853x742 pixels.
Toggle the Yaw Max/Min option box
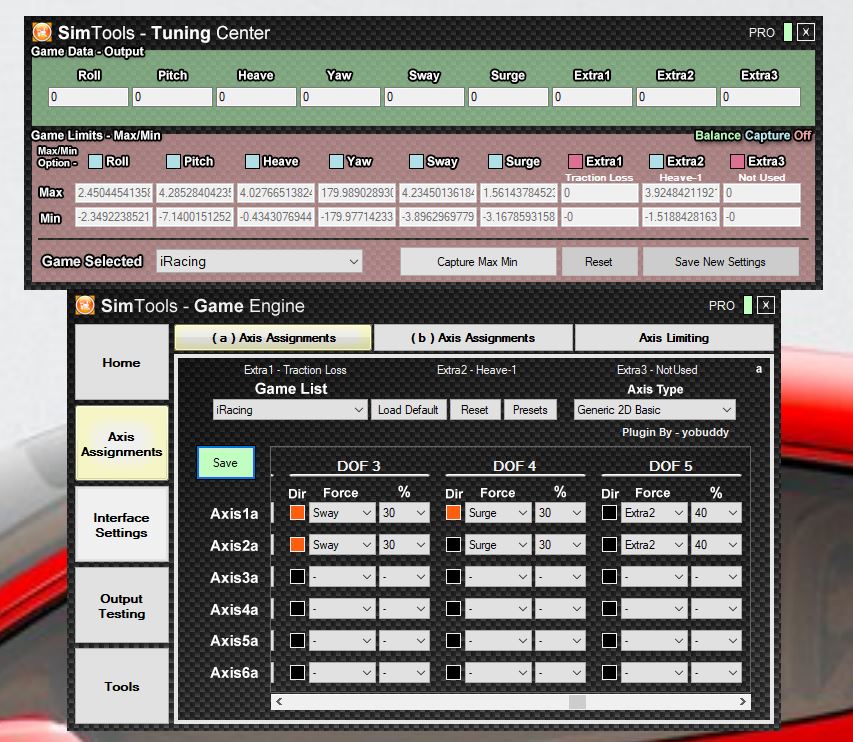click(336, 162)
